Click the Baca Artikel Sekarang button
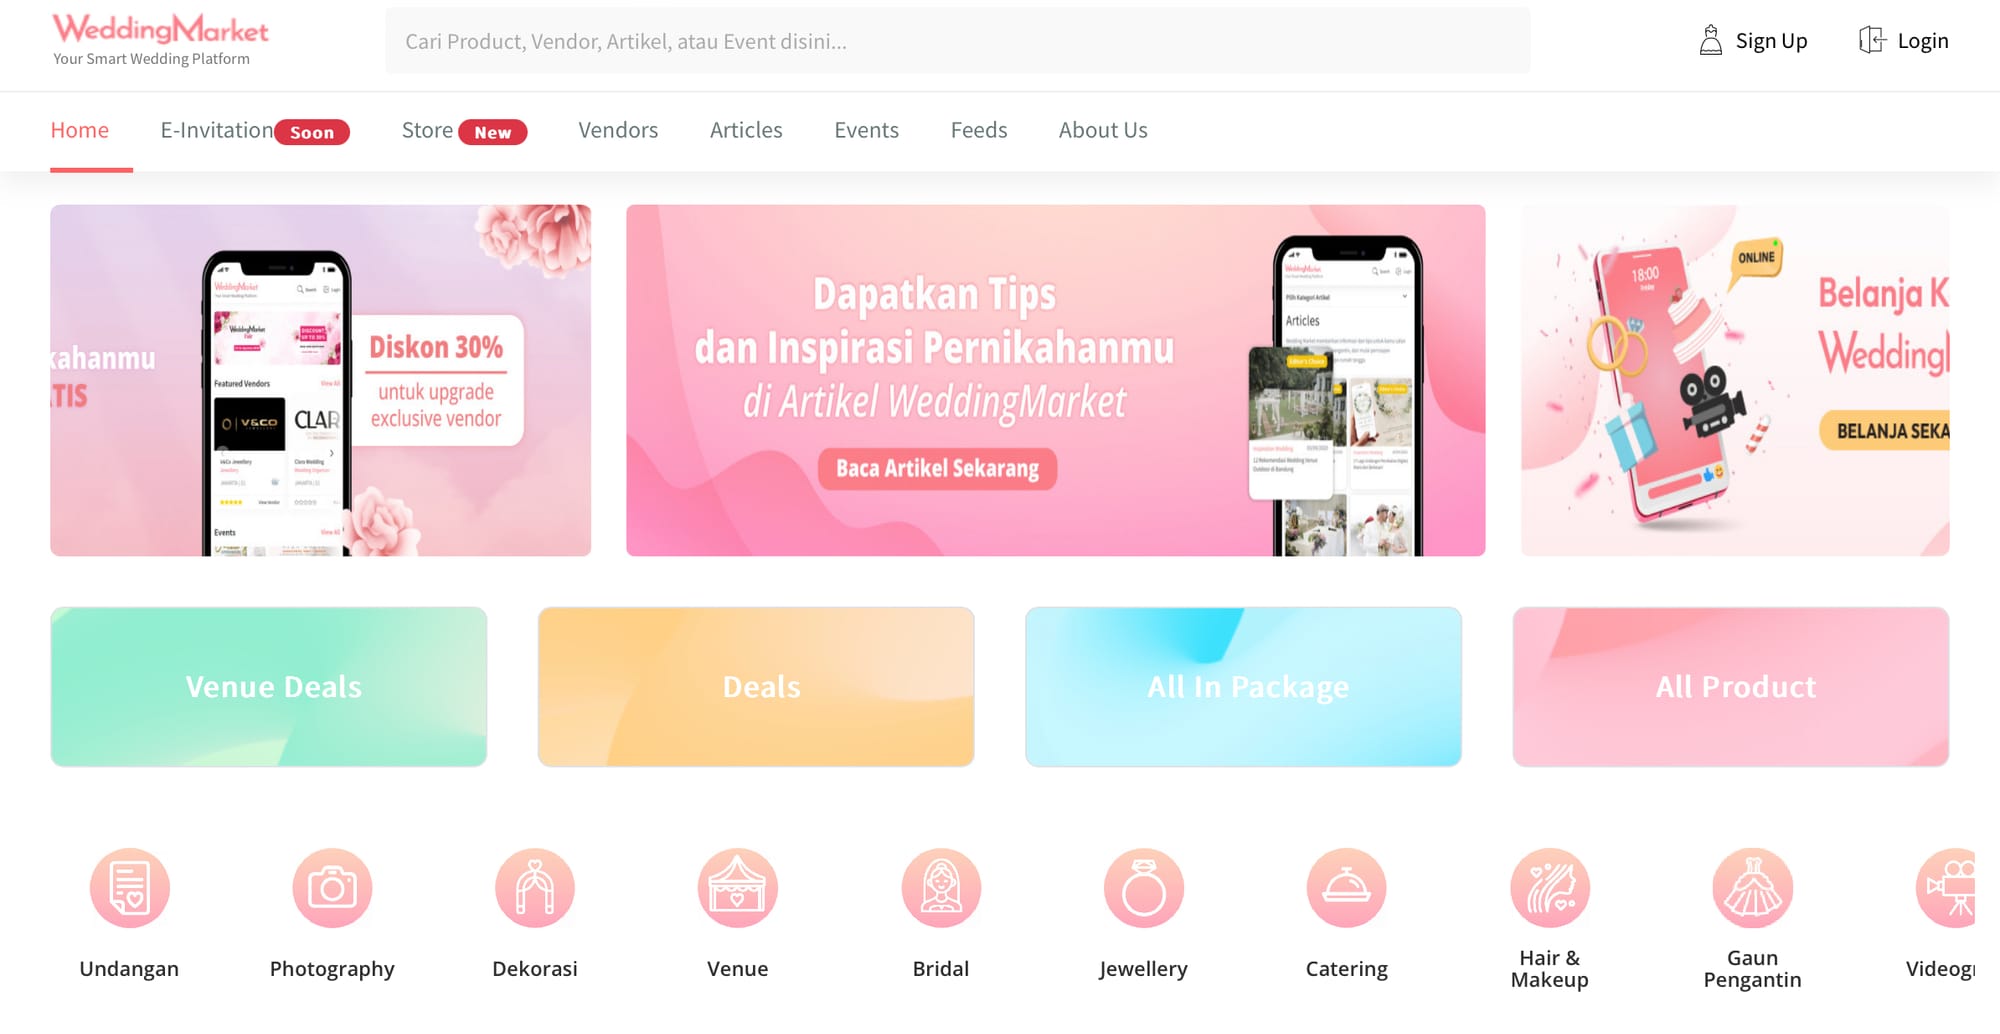The height and width of the screenshot is (1034, 2000). pos(937,468)
